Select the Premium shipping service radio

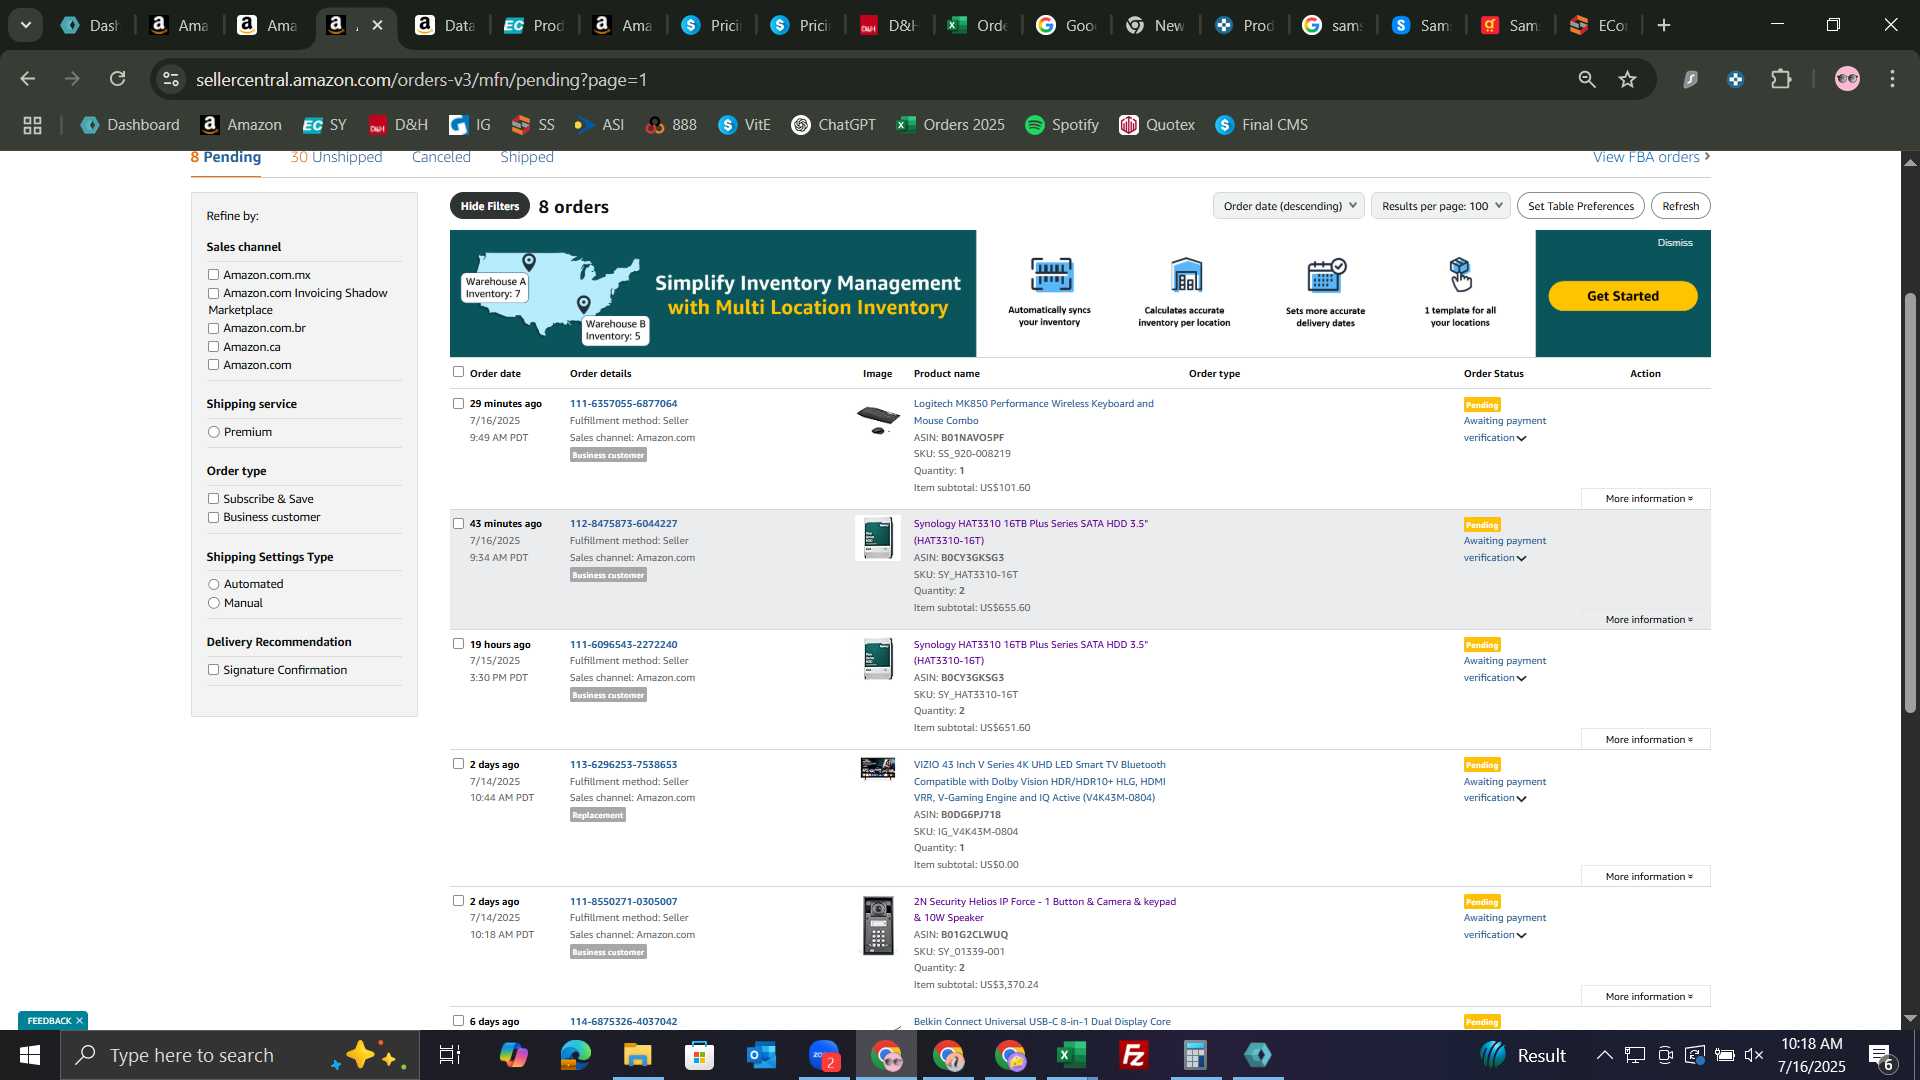[213, 432]
